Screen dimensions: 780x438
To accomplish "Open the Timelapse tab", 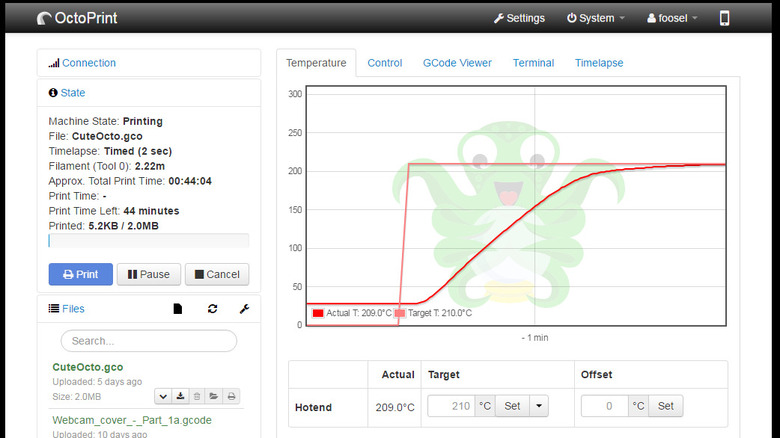I will [599, 63].
